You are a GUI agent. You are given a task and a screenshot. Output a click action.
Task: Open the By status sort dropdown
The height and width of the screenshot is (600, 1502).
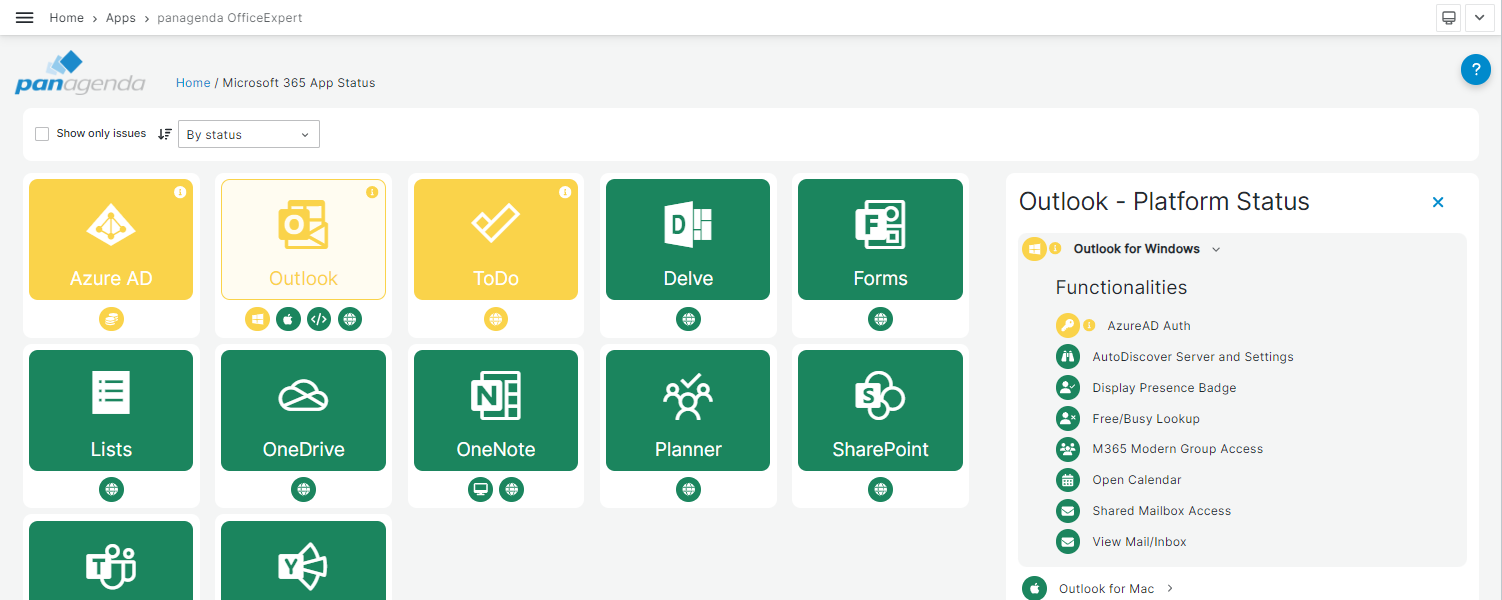(249, 134)
